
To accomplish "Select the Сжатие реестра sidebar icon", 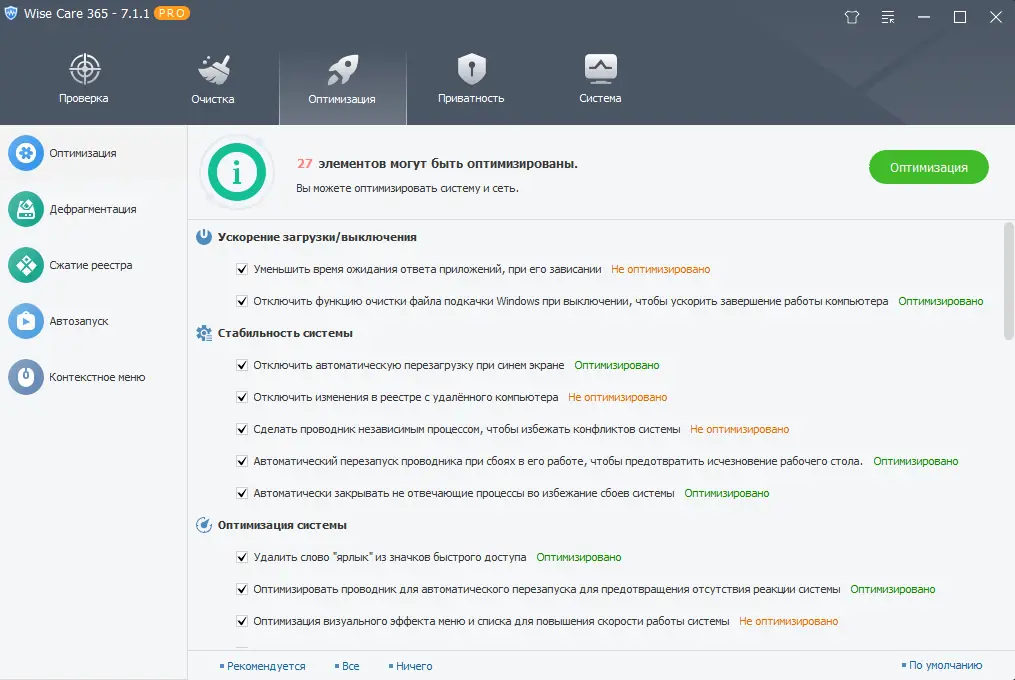I will pyautogui.click(x=26, y=265).
